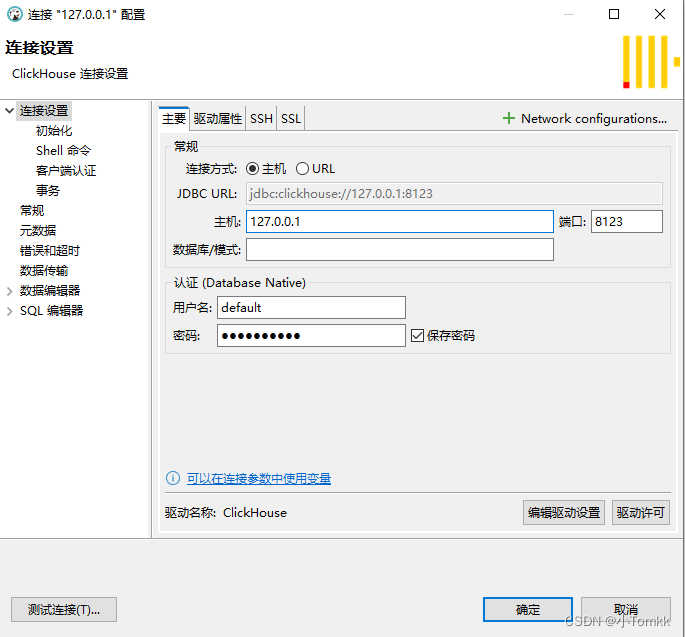Viewport: 685px width, 637px height.
Task: Maximize the connection configuration window
Action: tap(614, 14)
